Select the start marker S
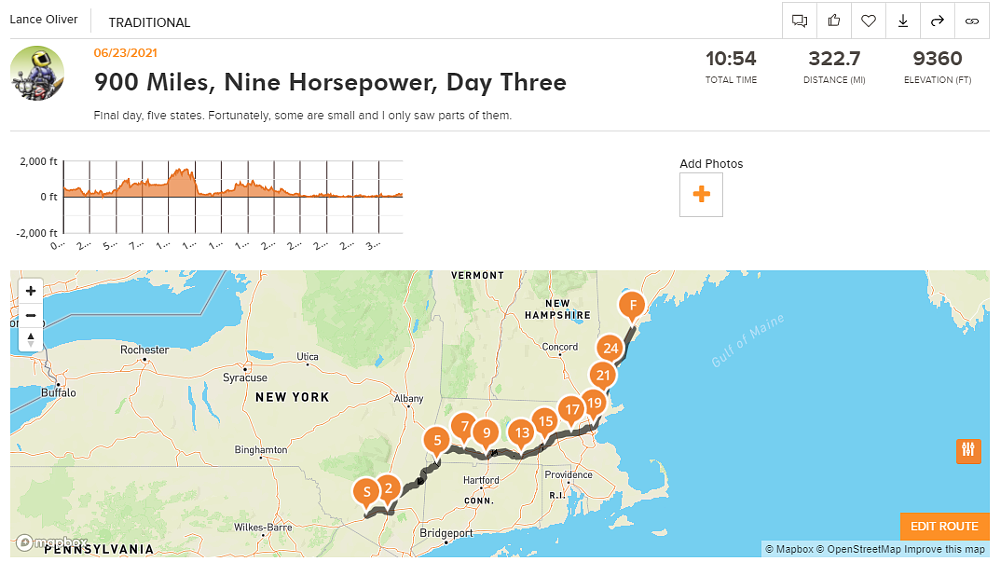The width and height of the screenshot is (1000, 566). pos(367,491)
